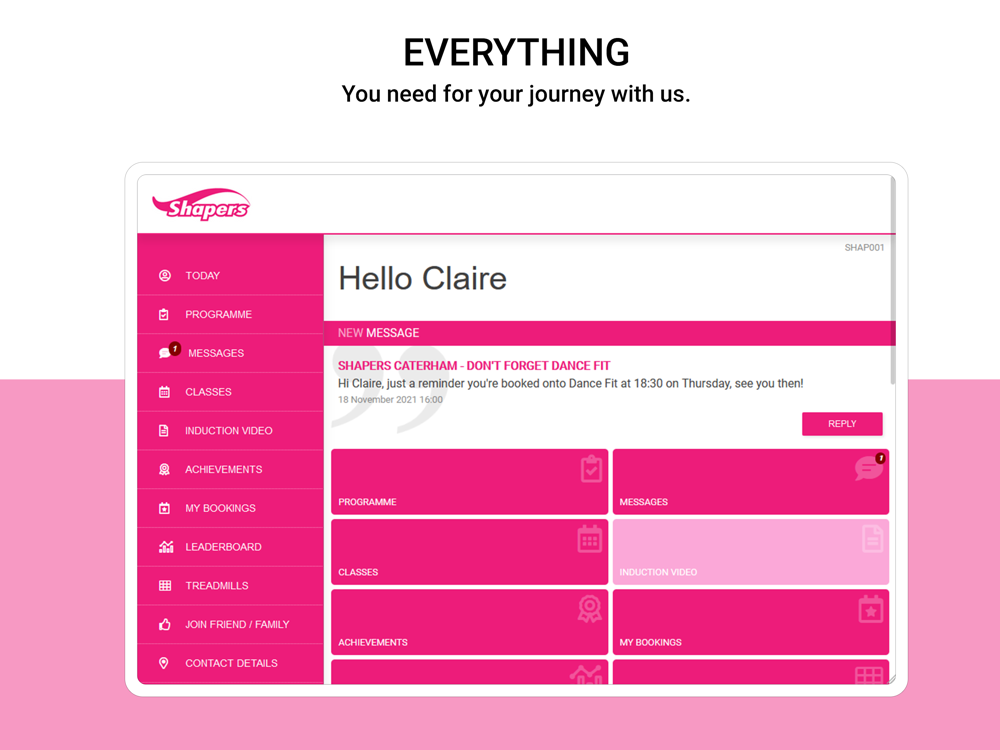1000x750 pixels.
Task: Show the Leaderboard from the sidebar
Action: pyautogui.click(x=230, y=547)
